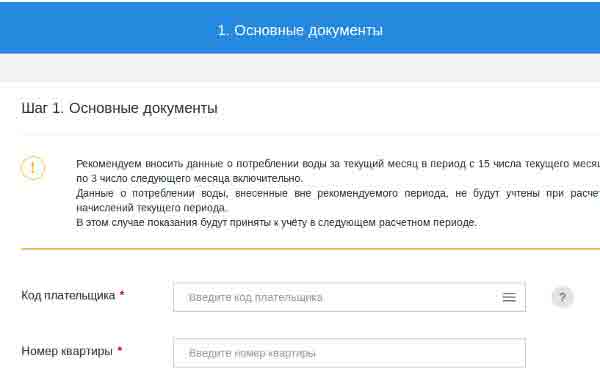Focus the 'Введите номер квартиры' input field

point(349,353)
